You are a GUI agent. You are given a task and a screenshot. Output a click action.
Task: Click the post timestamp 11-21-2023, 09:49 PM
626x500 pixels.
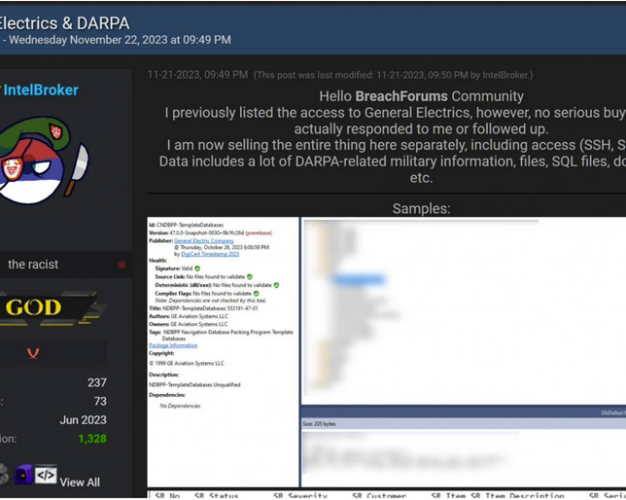198,75
